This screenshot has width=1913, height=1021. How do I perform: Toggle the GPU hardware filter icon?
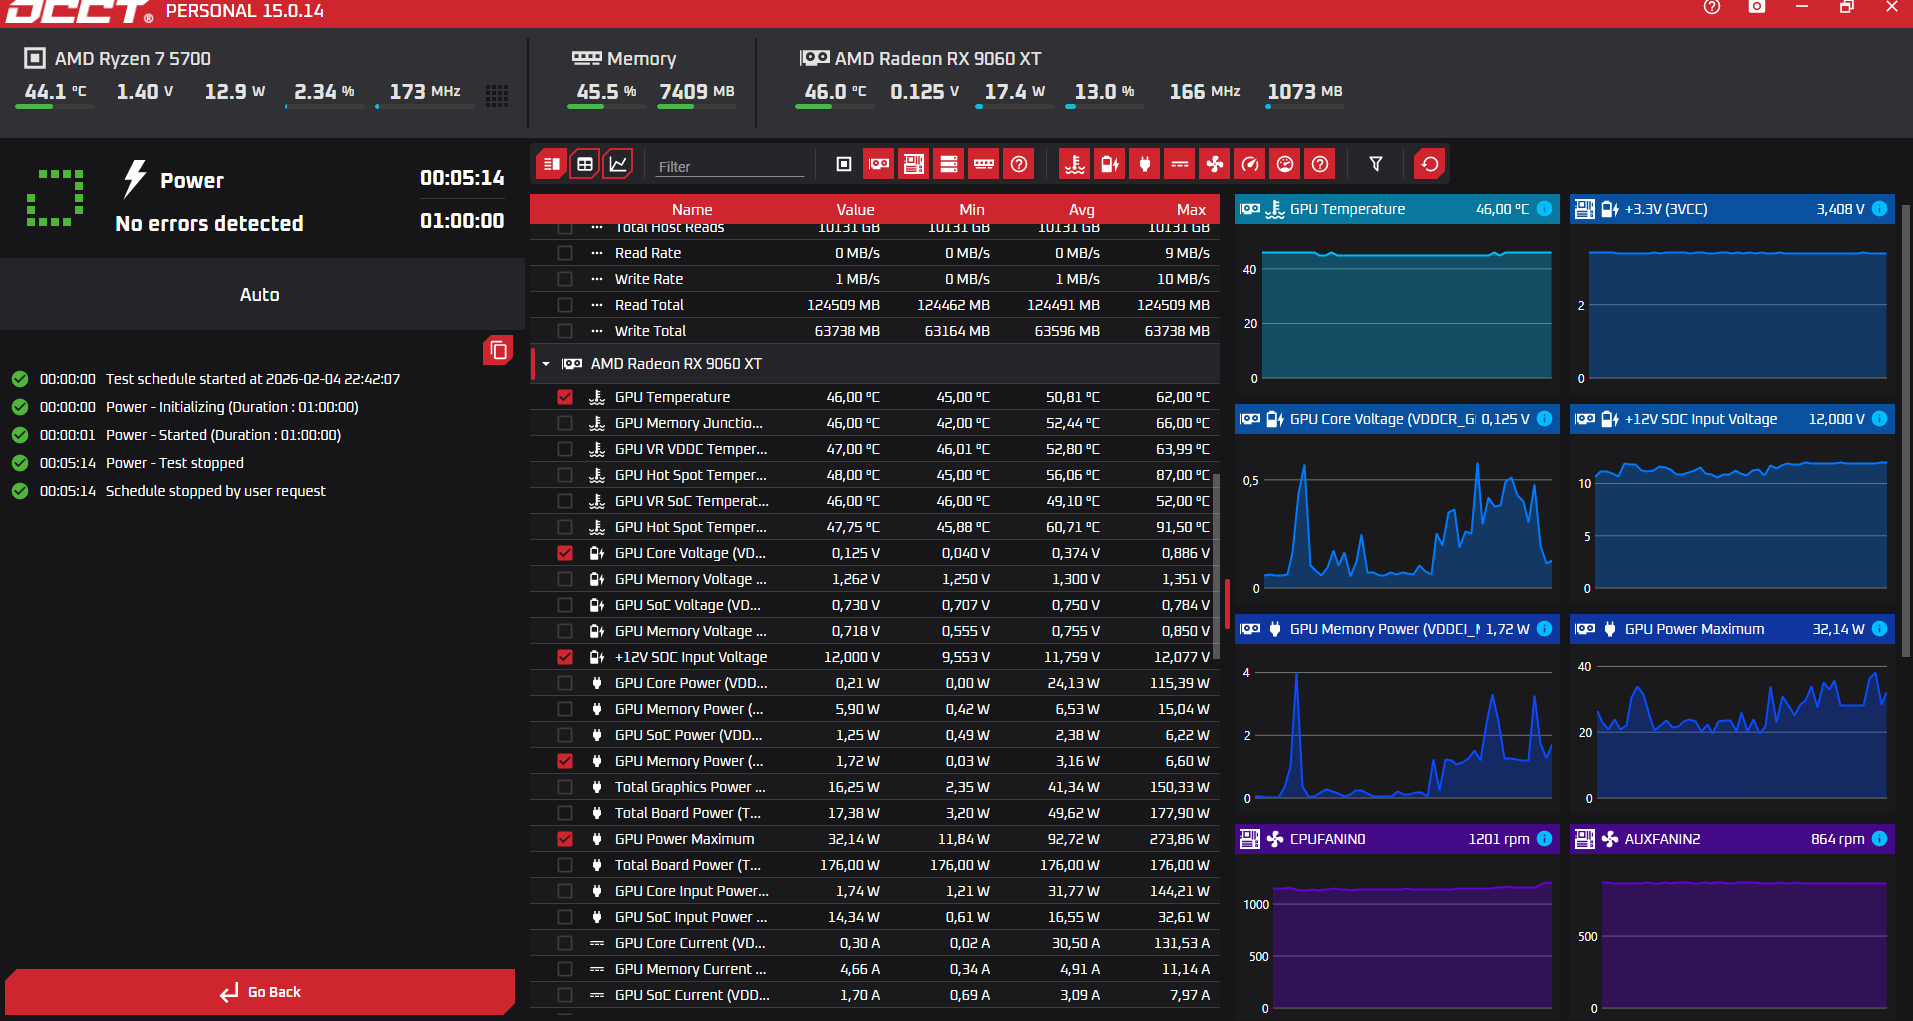coord(879,164)
